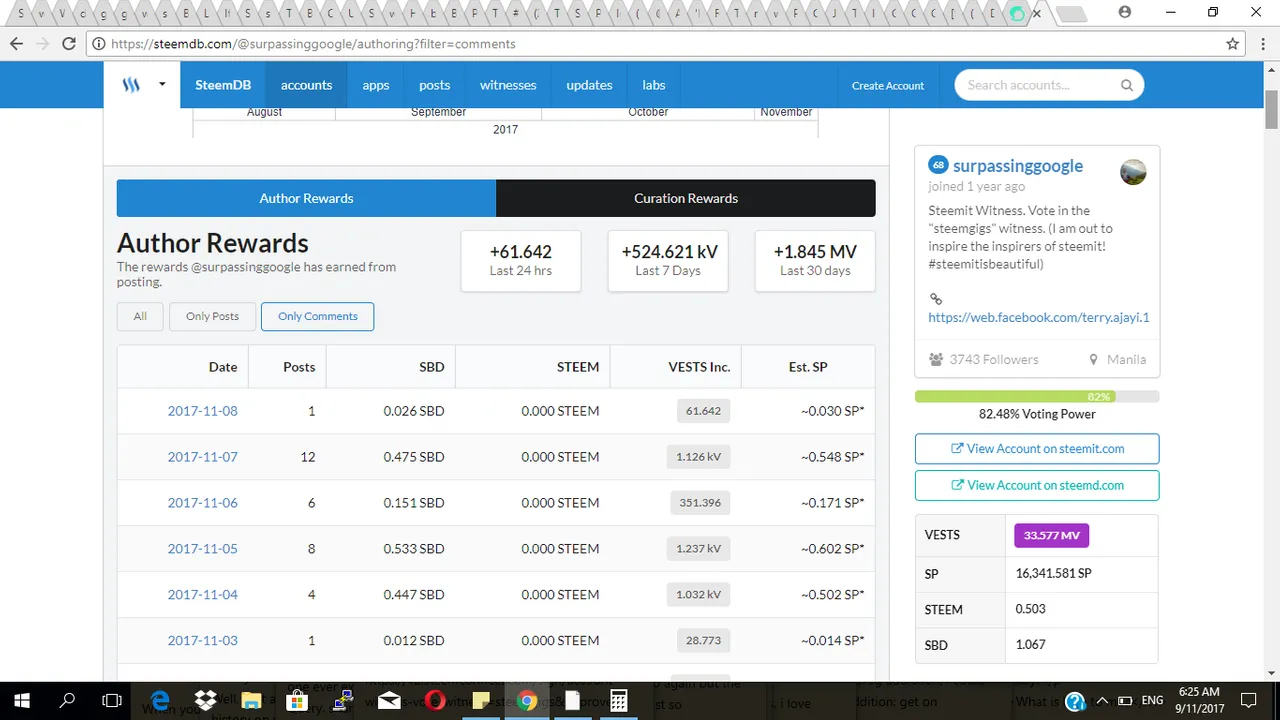Viewport: 1280px width, 720px height.
Task: Click the +61.642 Last 24 hrs card
Action: [521, 260]
